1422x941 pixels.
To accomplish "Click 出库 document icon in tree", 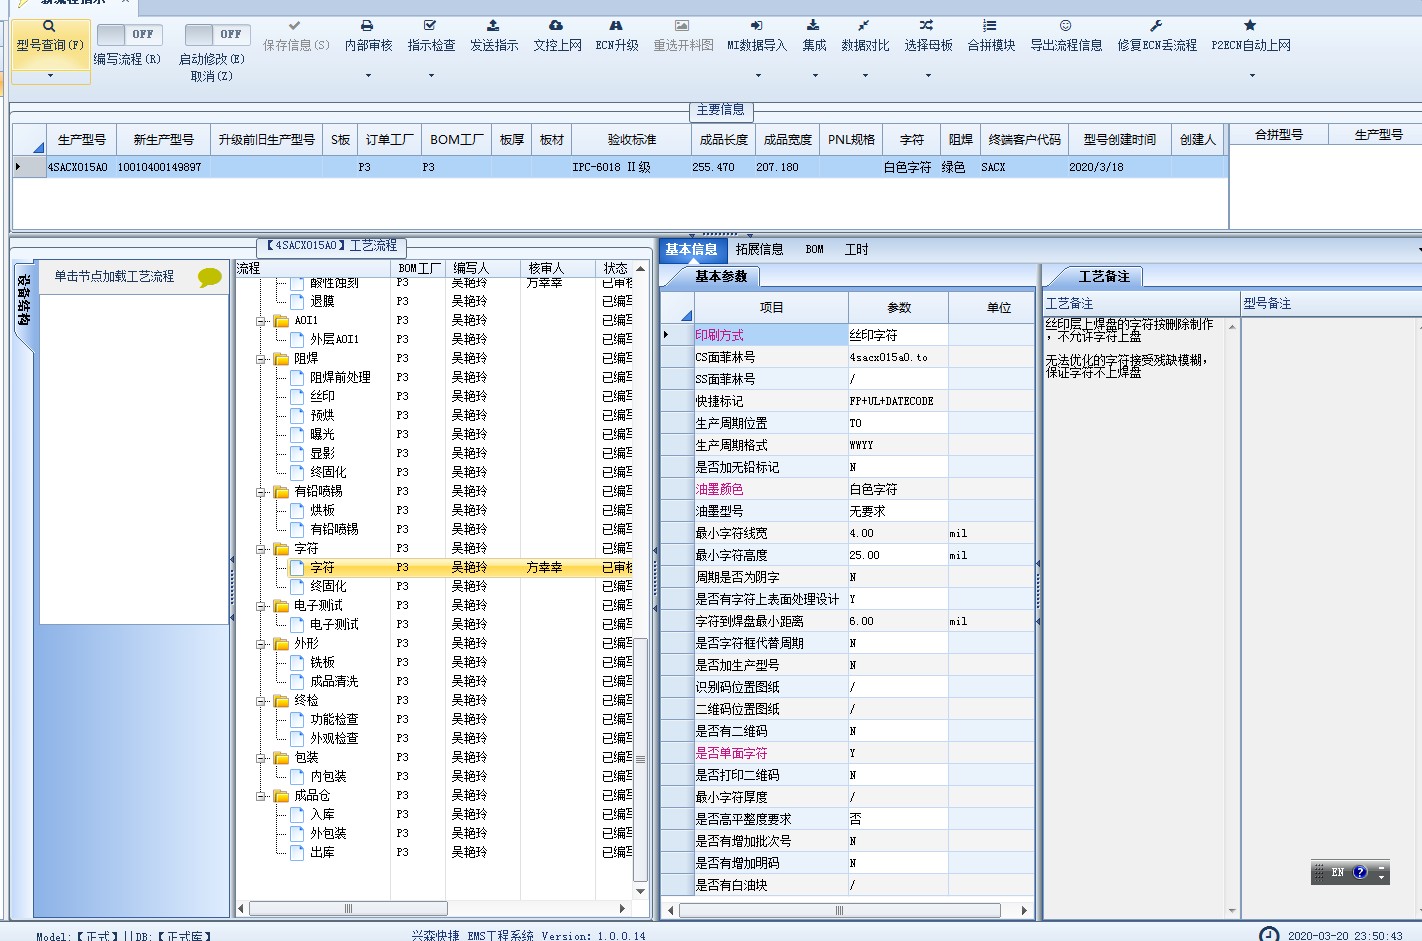I will (x=297, y=852).
